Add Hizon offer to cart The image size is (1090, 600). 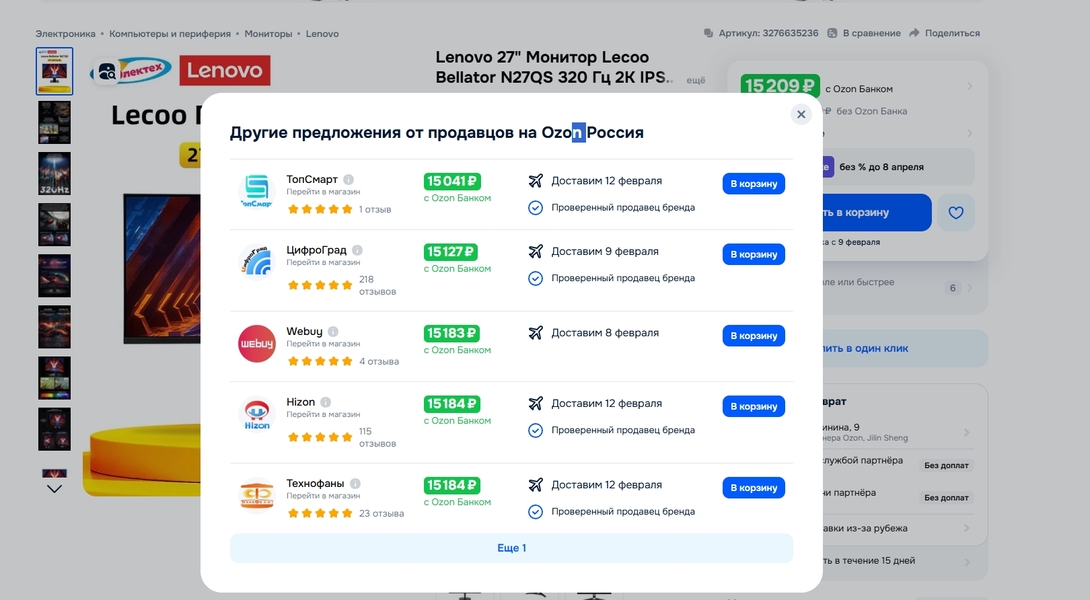(754, 406)
